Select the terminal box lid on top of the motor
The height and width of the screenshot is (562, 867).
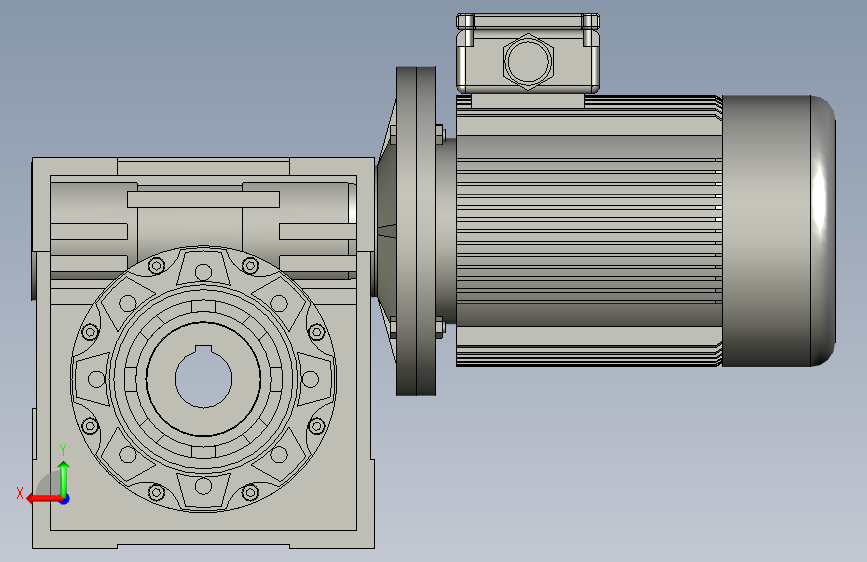pyautogui.click(x=528, y=22)
